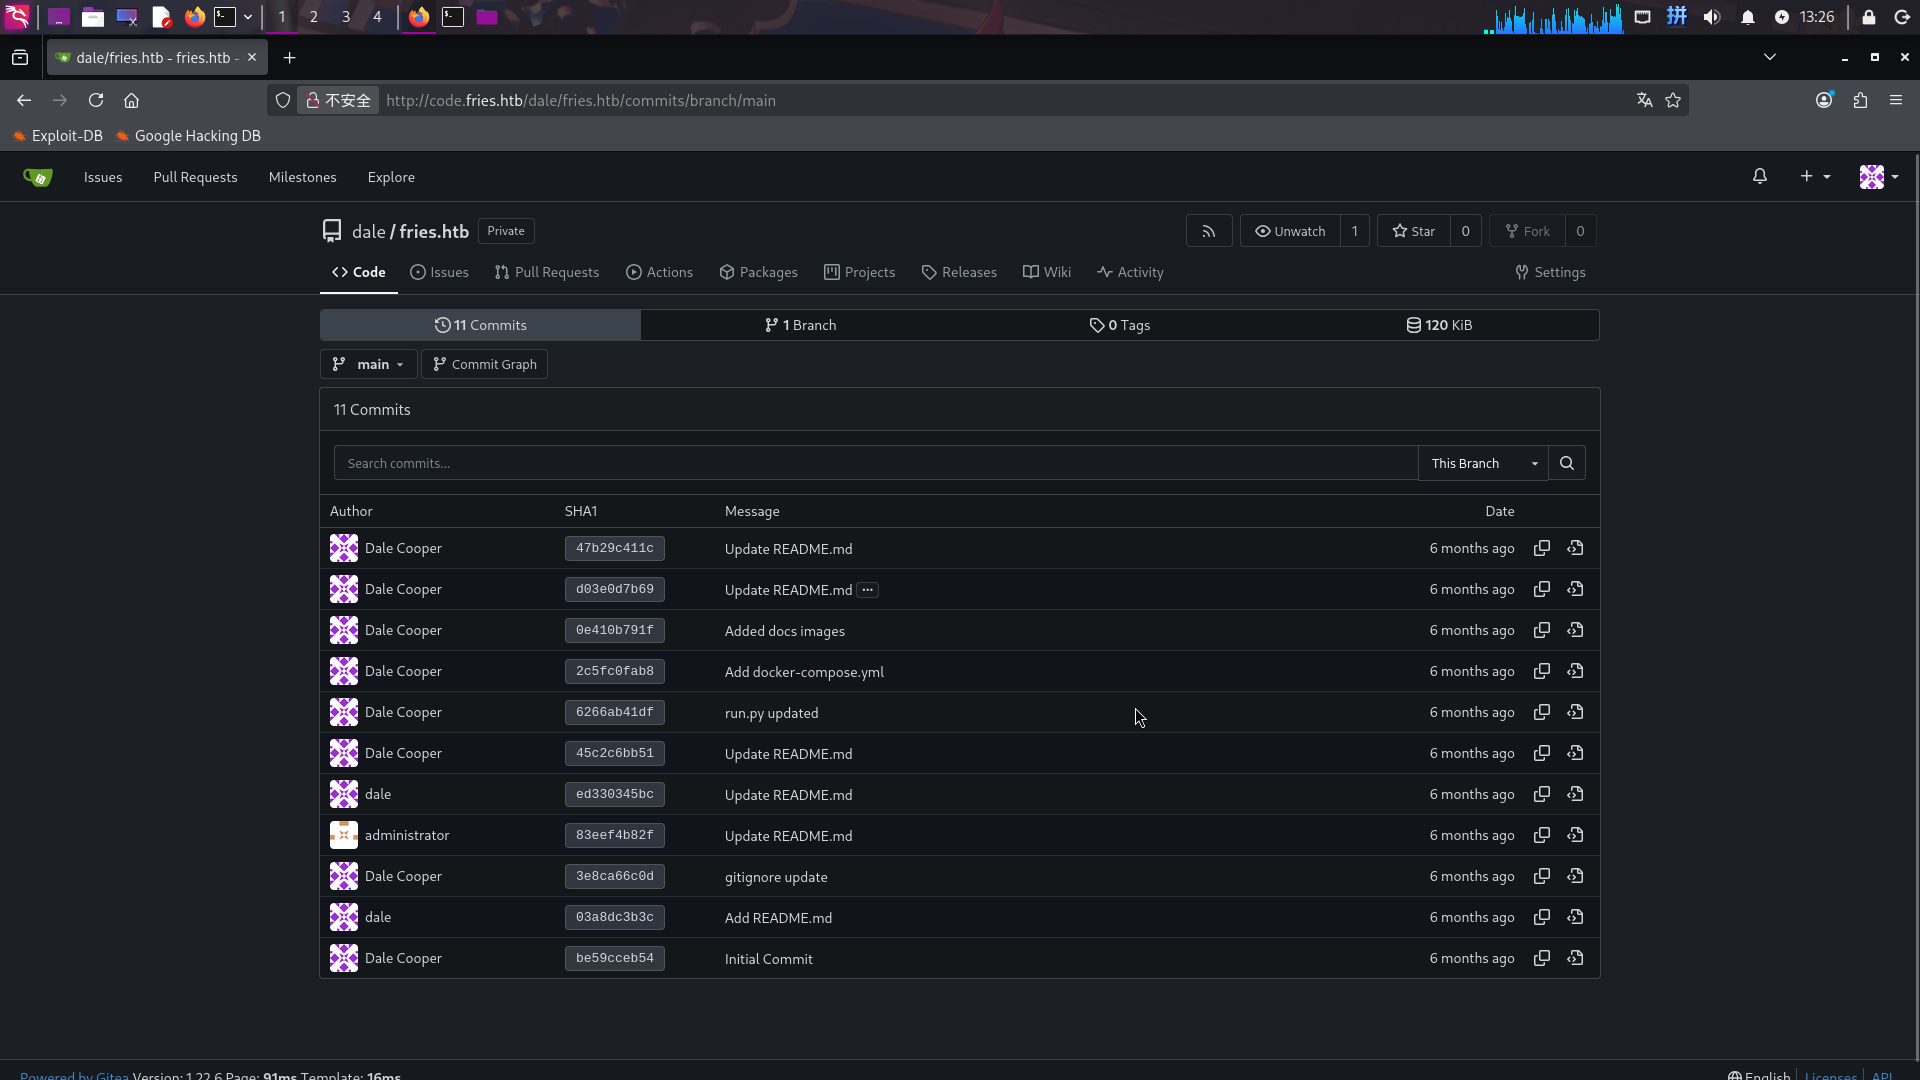
Task: Toggle Unwatch on this repository
Action: [1290, 231]
